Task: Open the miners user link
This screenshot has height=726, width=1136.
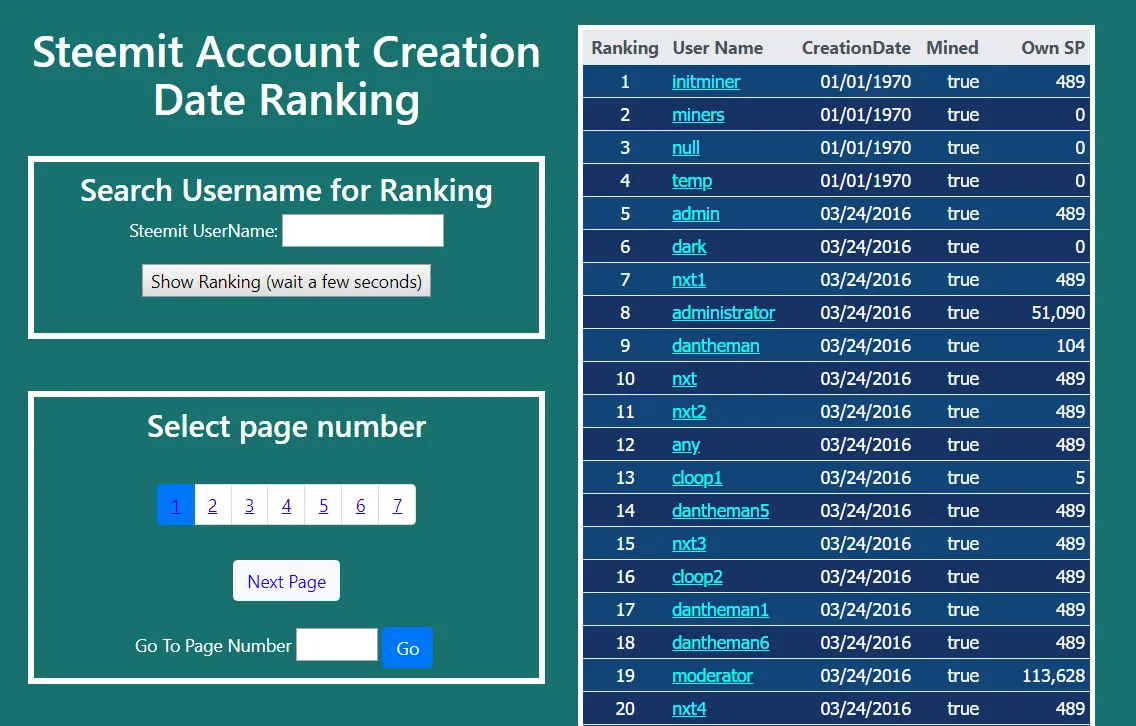Action: coord(698,115)
